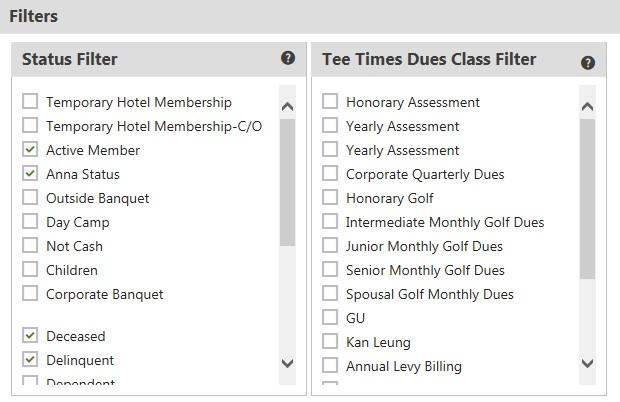
Task: Toggle off the Delinquent checkbox
Action: pyautogui.click(x=30, y=359)
